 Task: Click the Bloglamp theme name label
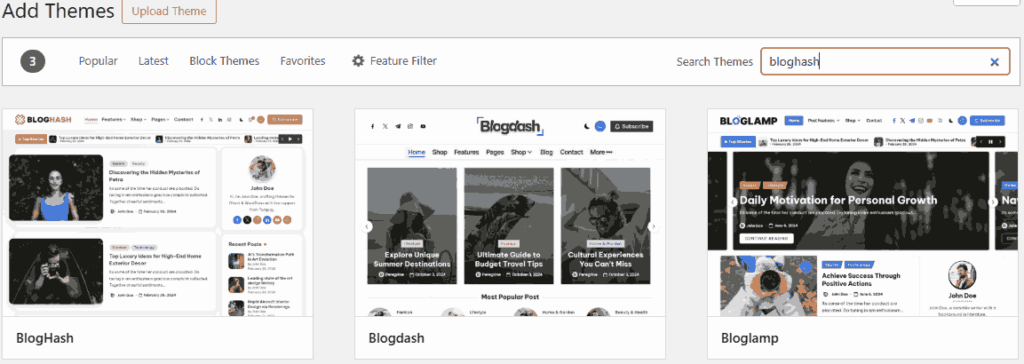750,339
